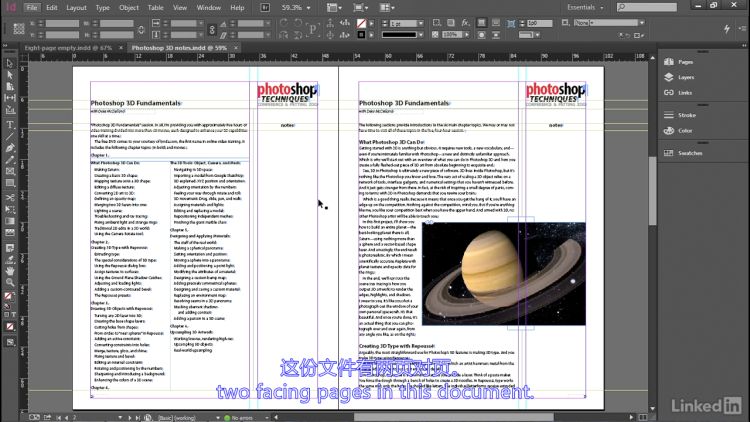750x422 pixels.
Task: Select the Eyedropper tool
Action: pyautogui.click(x=10, y=260)
